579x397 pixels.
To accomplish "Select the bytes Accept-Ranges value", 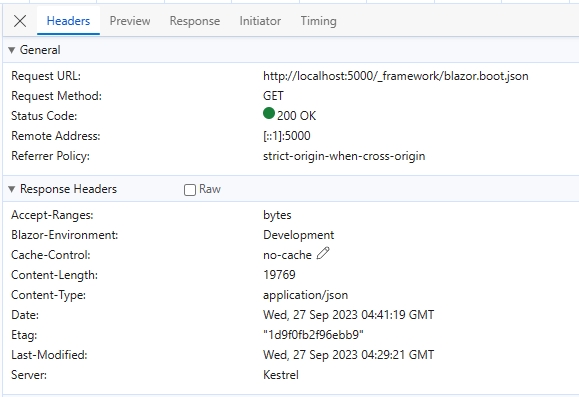I will point(277,215).
